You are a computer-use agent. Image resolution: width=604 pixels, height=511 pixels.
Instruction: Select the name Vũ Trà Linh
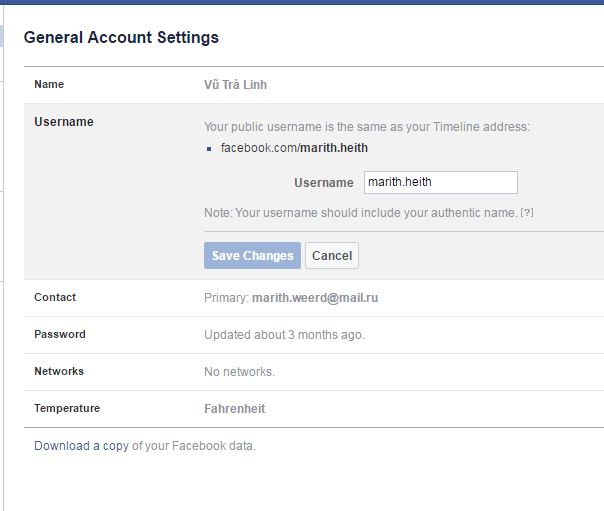(235, 84)
